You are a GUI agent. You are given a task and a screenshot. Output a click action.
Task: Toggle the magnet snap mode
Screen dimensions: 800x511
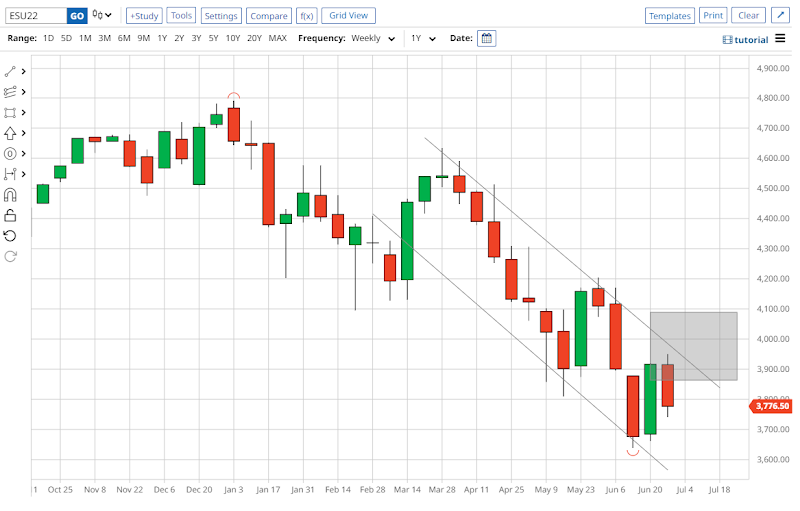[11, 195]
